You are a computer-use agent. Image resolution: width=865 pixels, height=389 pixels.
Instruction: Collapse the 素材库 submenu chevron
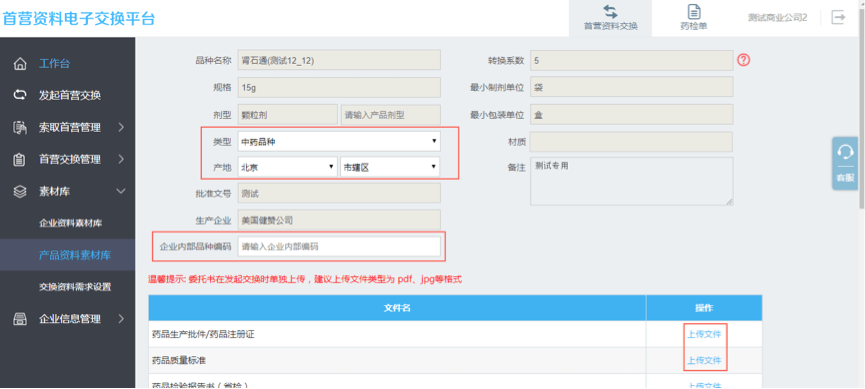coord(121,191)
